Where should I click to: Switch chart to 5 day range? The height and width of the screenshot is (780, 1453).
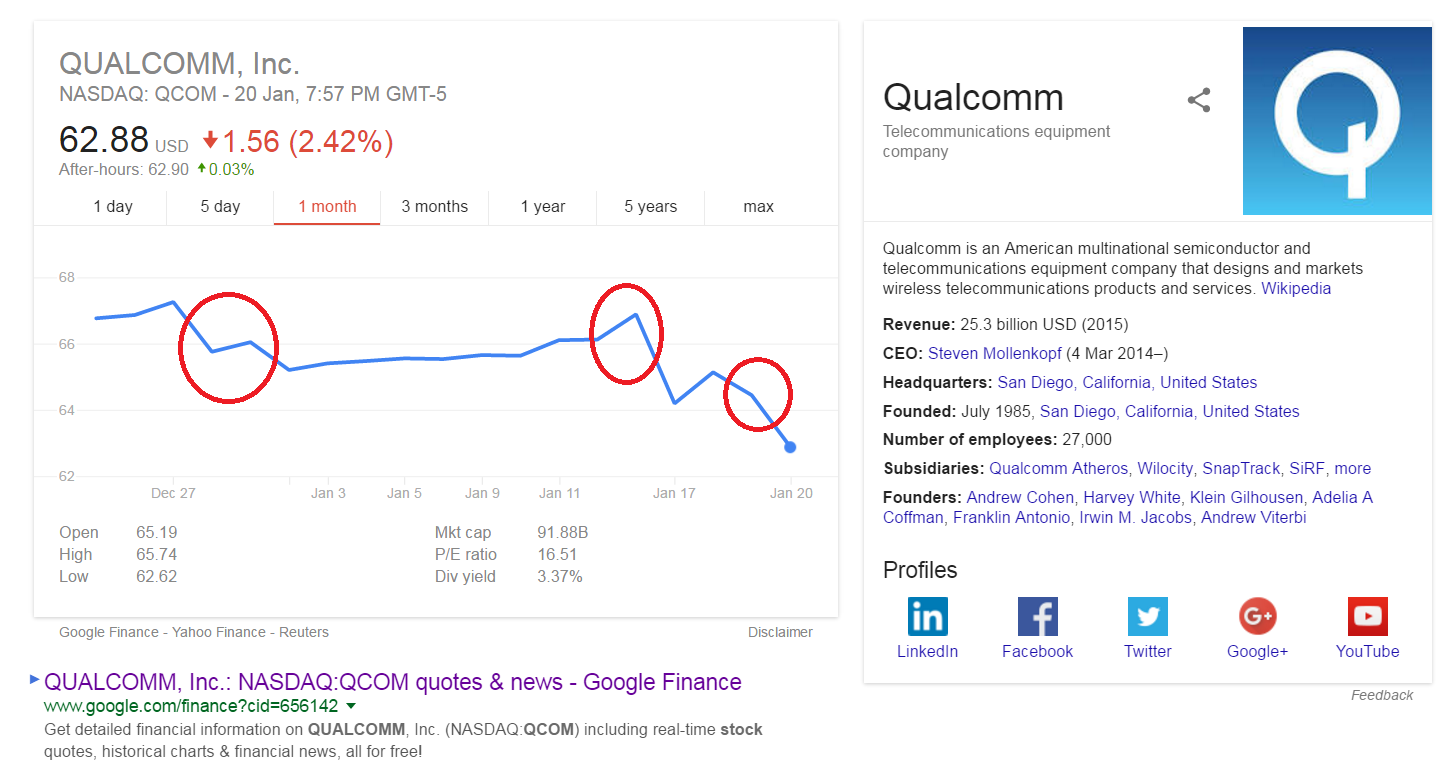click(x=220, y=206)
